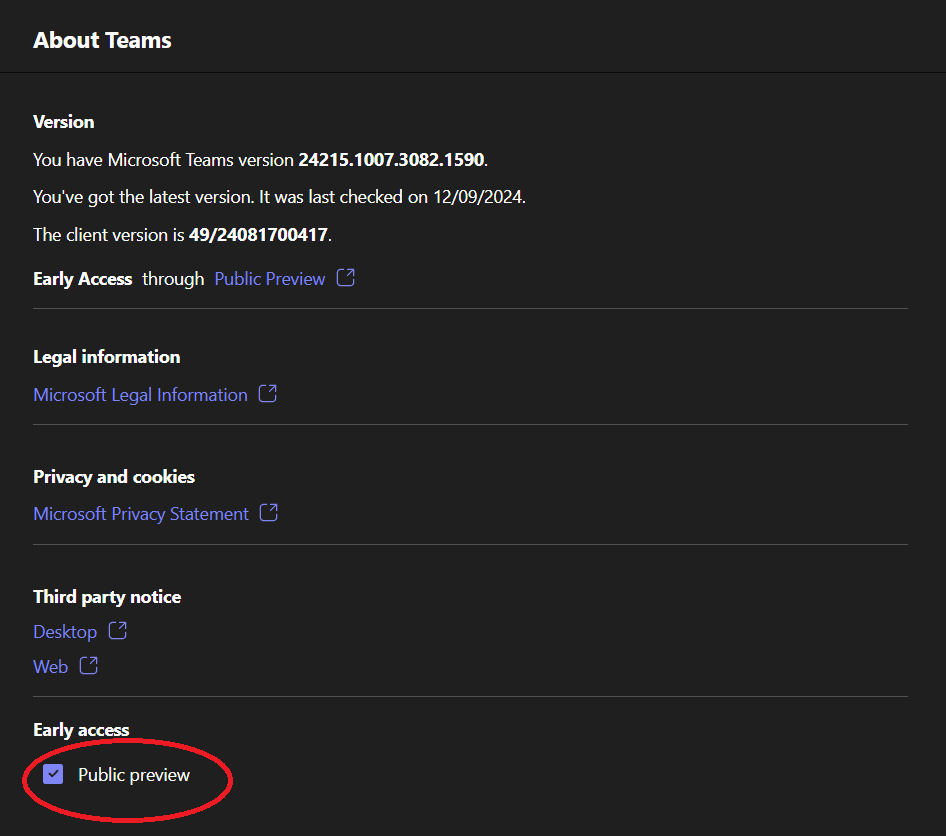
Task: Uncheck the Public preview checkbox
Action: 53,774
